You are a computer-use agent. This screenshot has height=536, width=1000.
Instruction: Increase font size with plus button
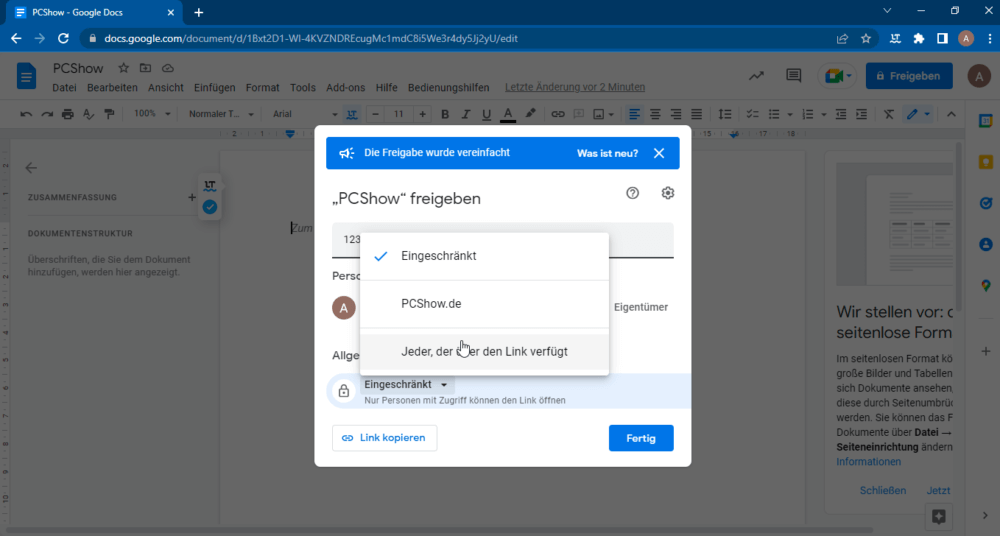click(x=422, y=114)
